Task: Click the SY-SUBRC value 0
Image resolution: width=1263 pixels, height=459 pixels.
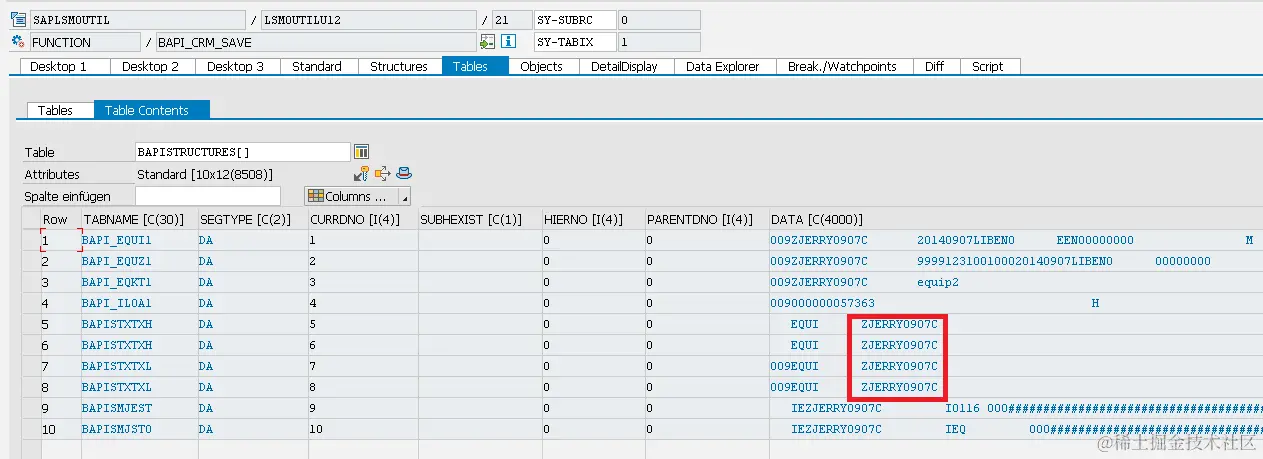Action: tap(659, 20)
